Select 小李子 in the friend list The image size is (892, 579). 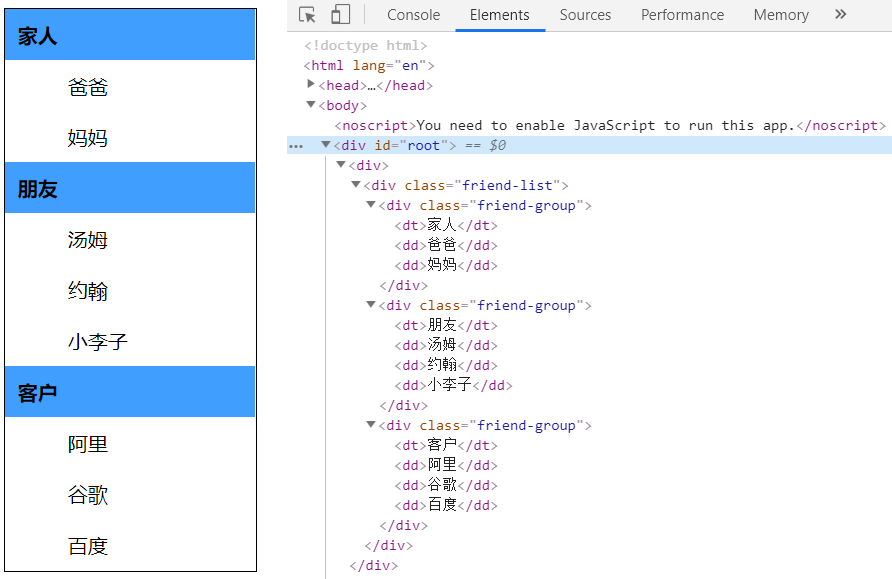[98, 341]
